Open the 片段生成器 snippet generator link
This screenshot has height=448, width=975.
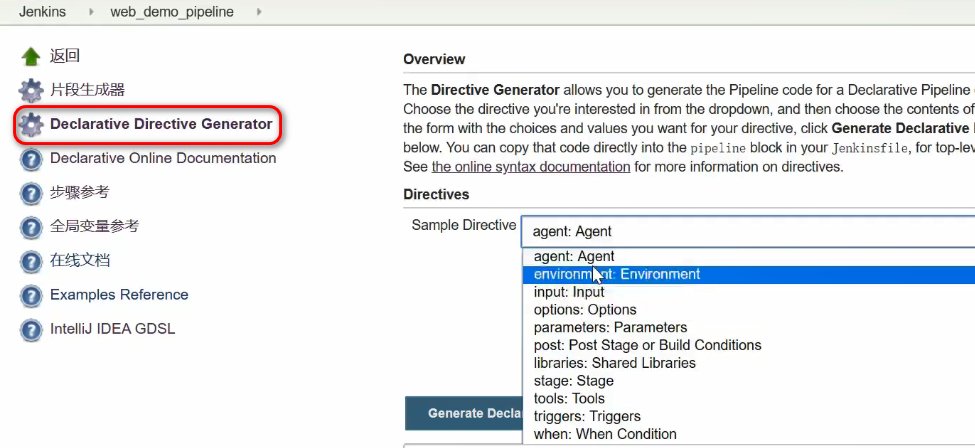(x=87, y=90)
